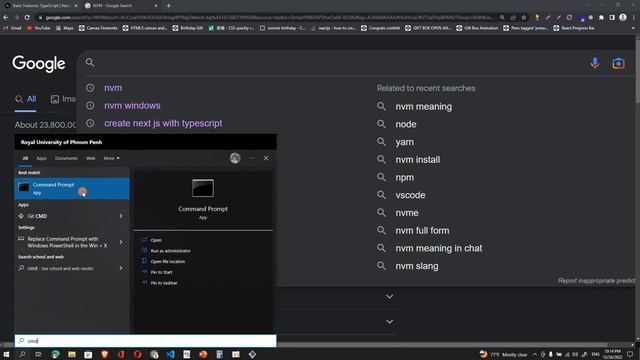Click the Google voice search microphone
The image size is (640, 360).
pos(595,63)
